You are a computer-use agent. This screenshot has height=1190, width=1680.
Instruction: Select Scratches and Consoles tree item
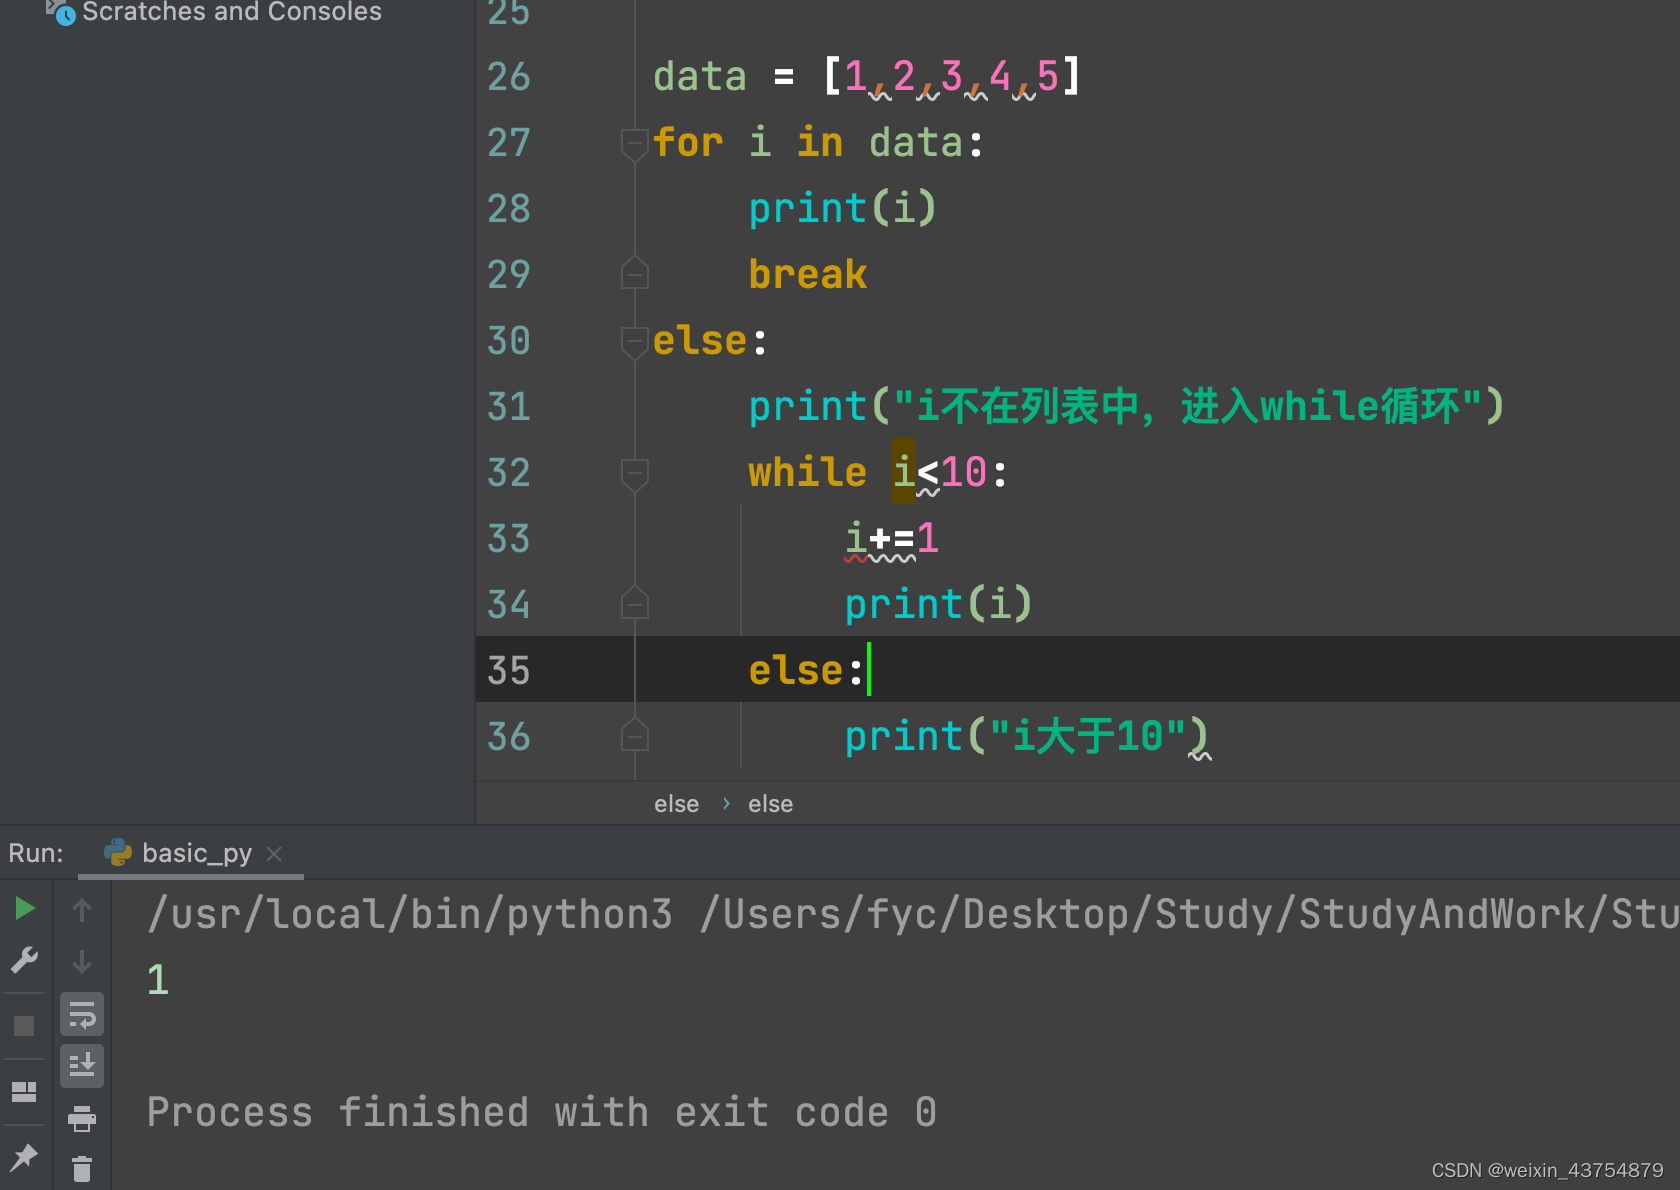pyautogui.click(x=231, y=12)
